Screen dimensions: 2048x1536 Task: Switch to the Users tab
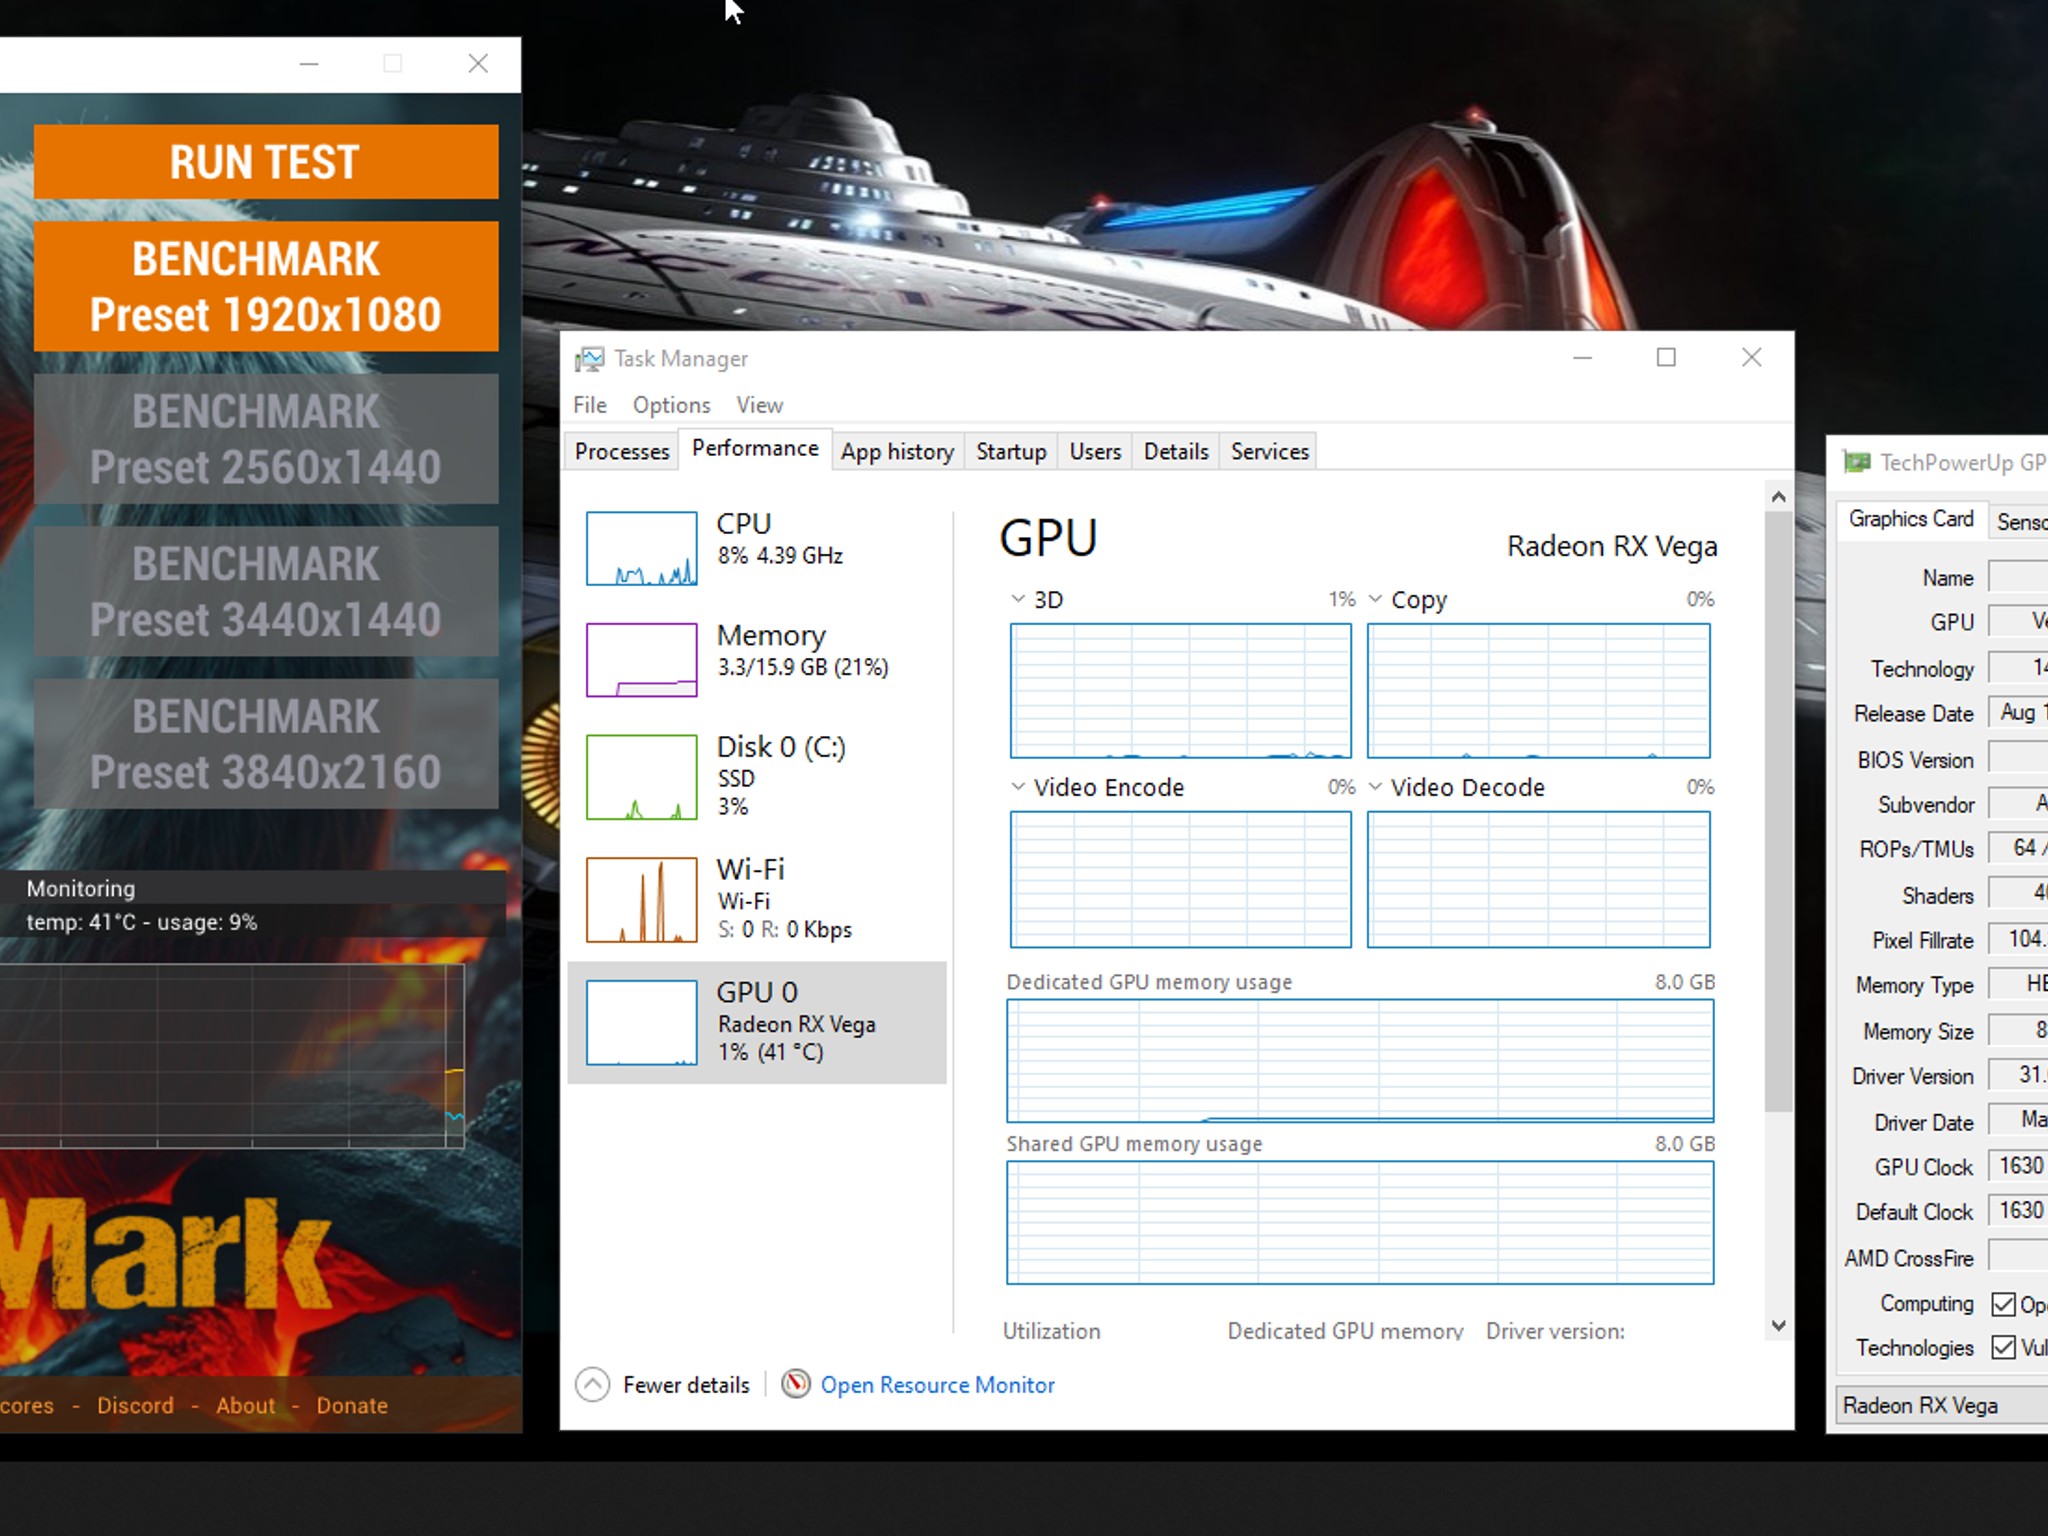1095,451
